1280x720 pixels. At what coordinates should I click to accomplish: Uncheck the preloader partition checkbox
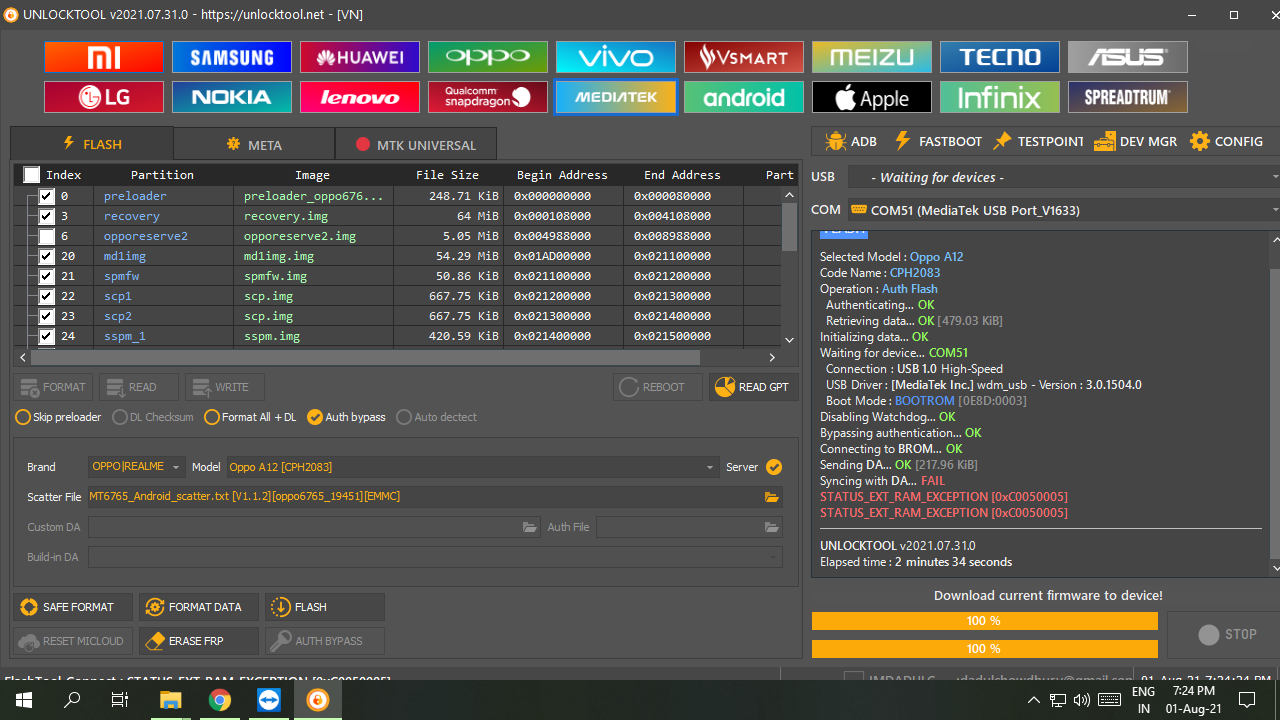coord(47,196)
